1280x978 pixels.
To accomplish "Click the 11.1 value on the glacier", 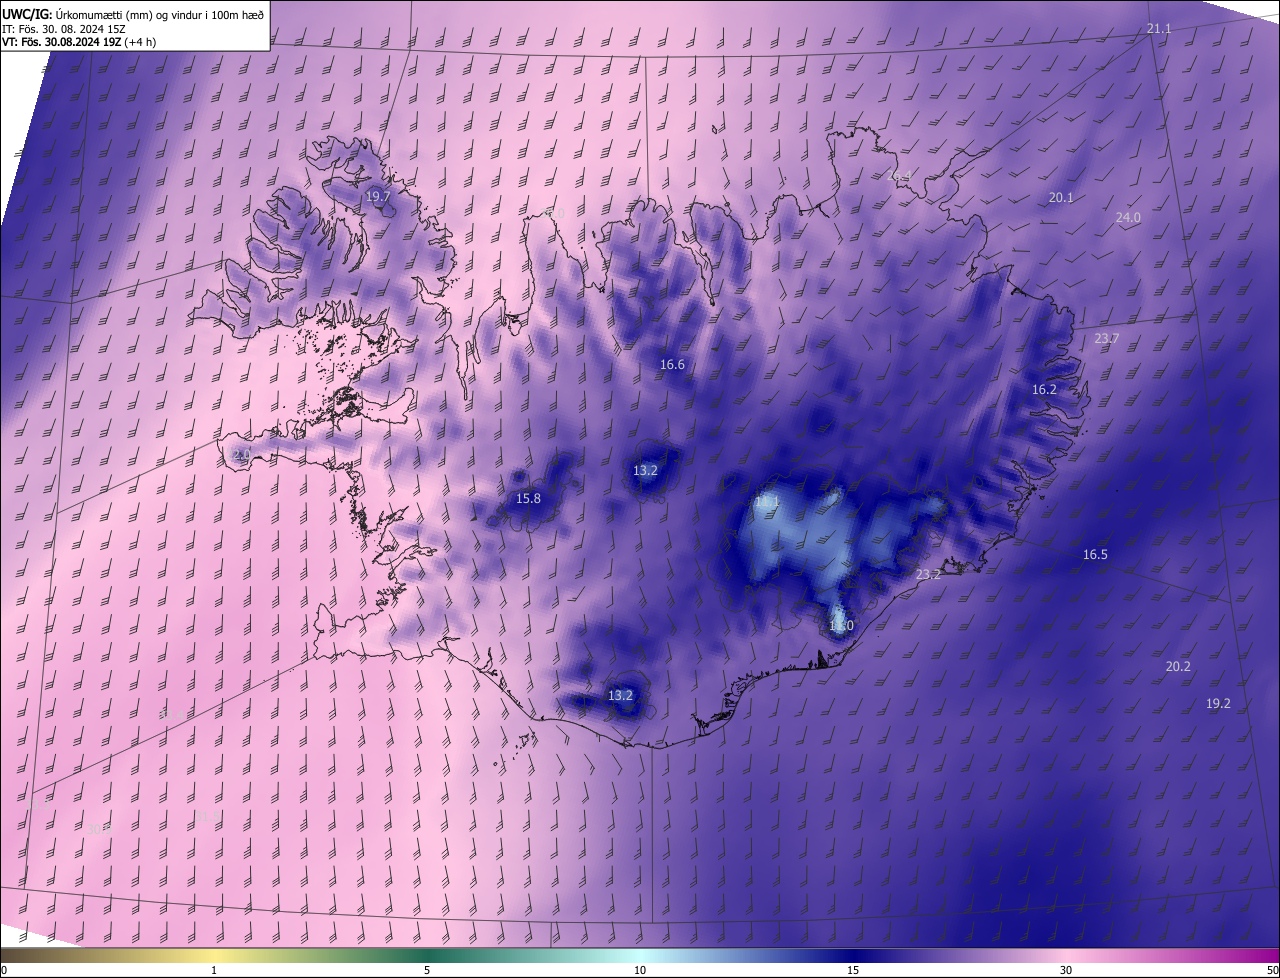I will point(767,501).
